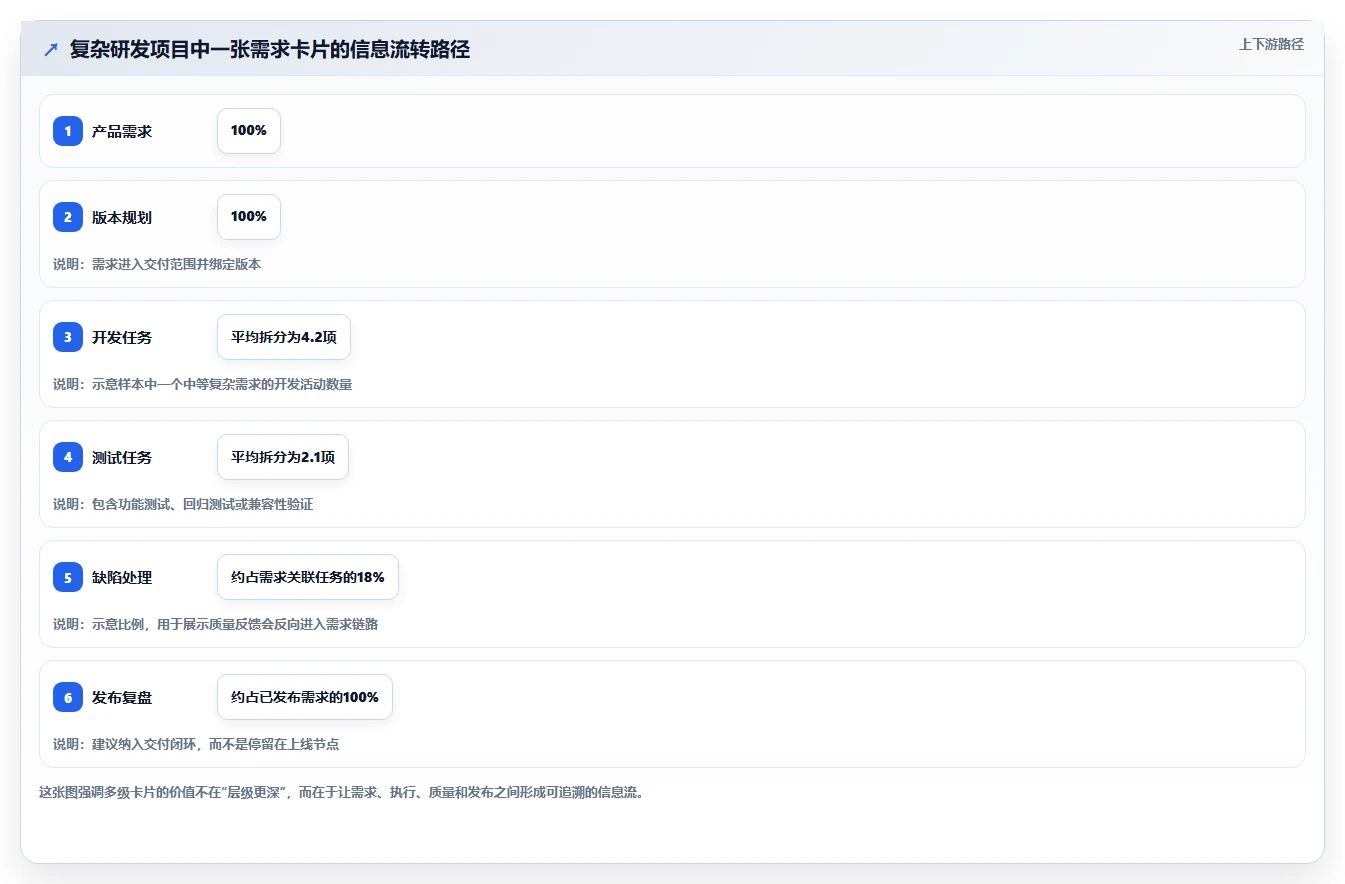Click the step 3 number badge
Viewport: 1345px width, 884px height.
click(x=68, y=337)
